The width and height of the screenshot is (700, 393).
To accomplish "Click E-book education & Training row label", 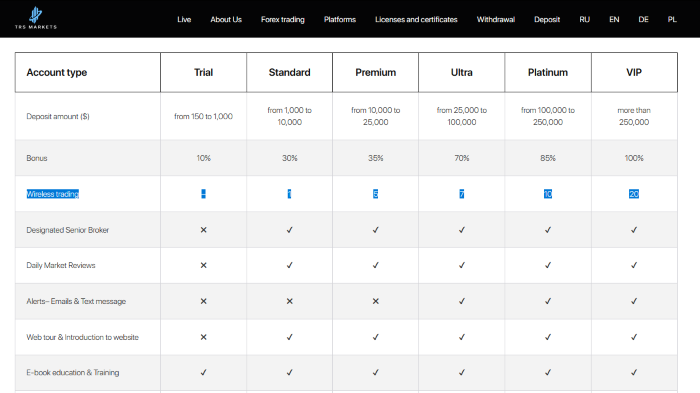I will pyautogui.click(x=73, y=372).
